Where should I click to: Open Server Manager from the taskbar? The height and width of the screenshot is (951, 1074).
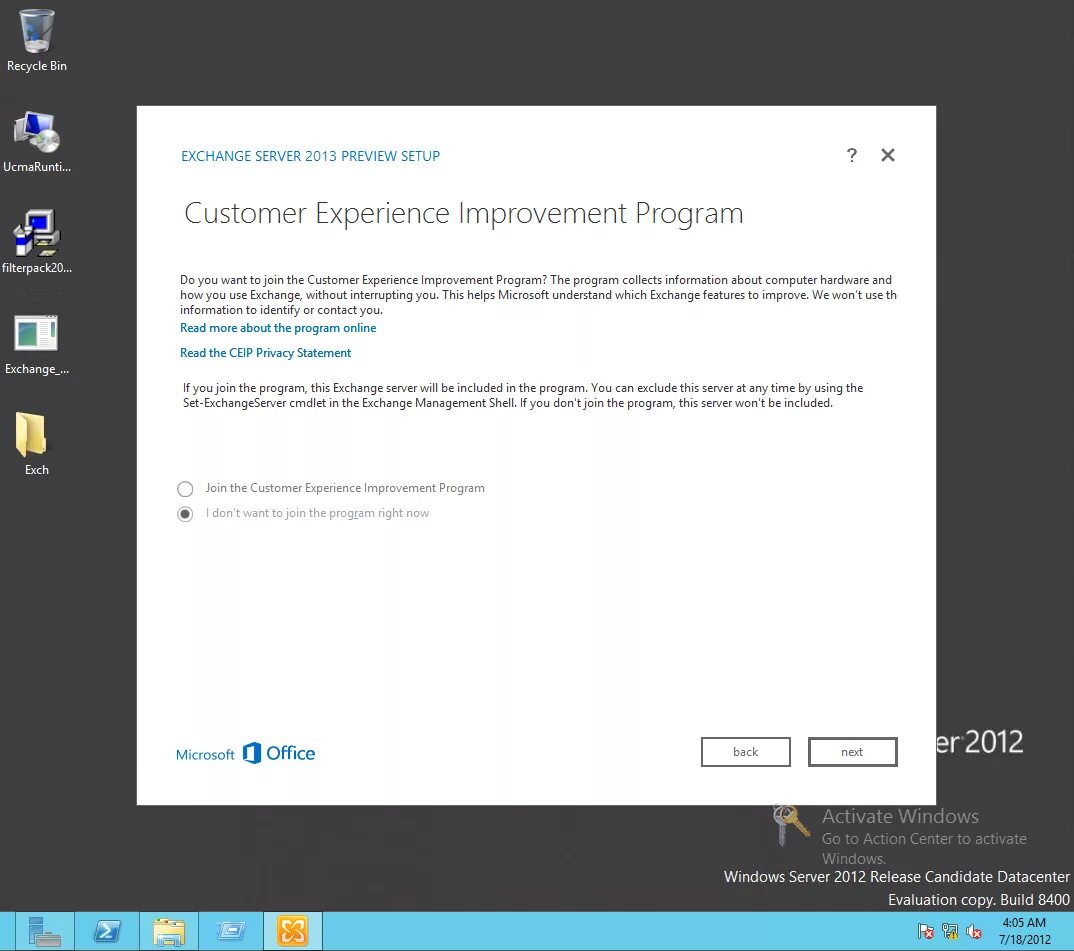click(x=45, y=931)
